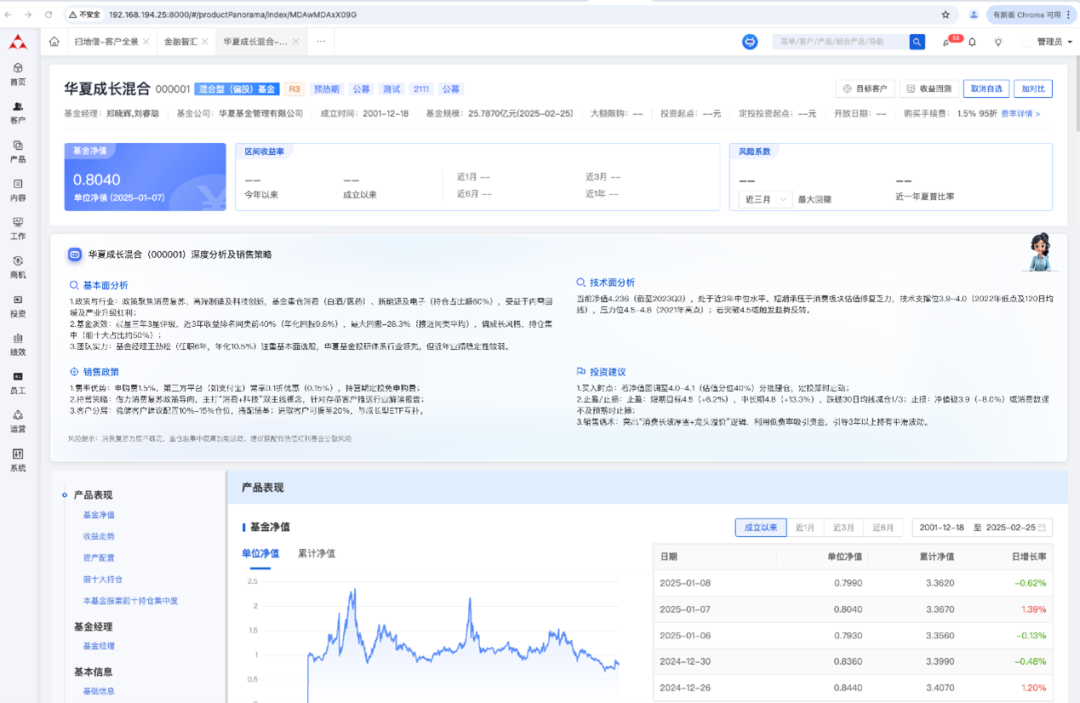This screenshot has height=703, width=1080.
Task: Click the 收益回测 button
Action: click(x=928, y=89)
